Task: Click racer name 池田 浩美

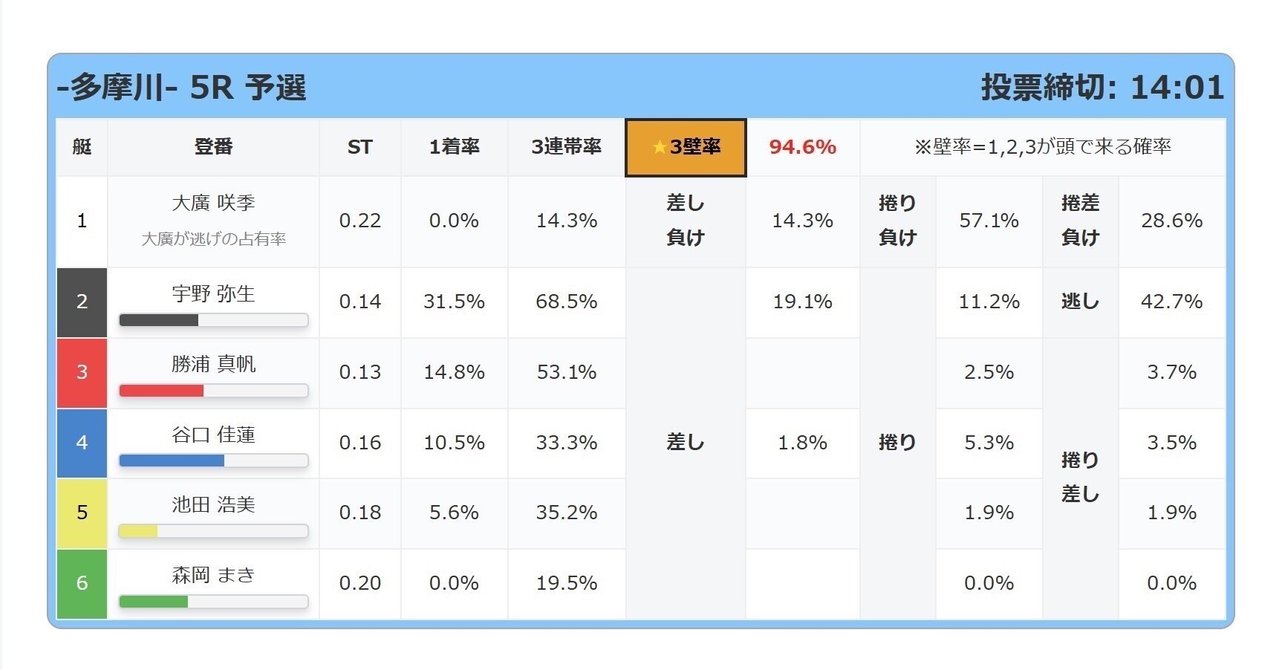Action: pos(213,504)
